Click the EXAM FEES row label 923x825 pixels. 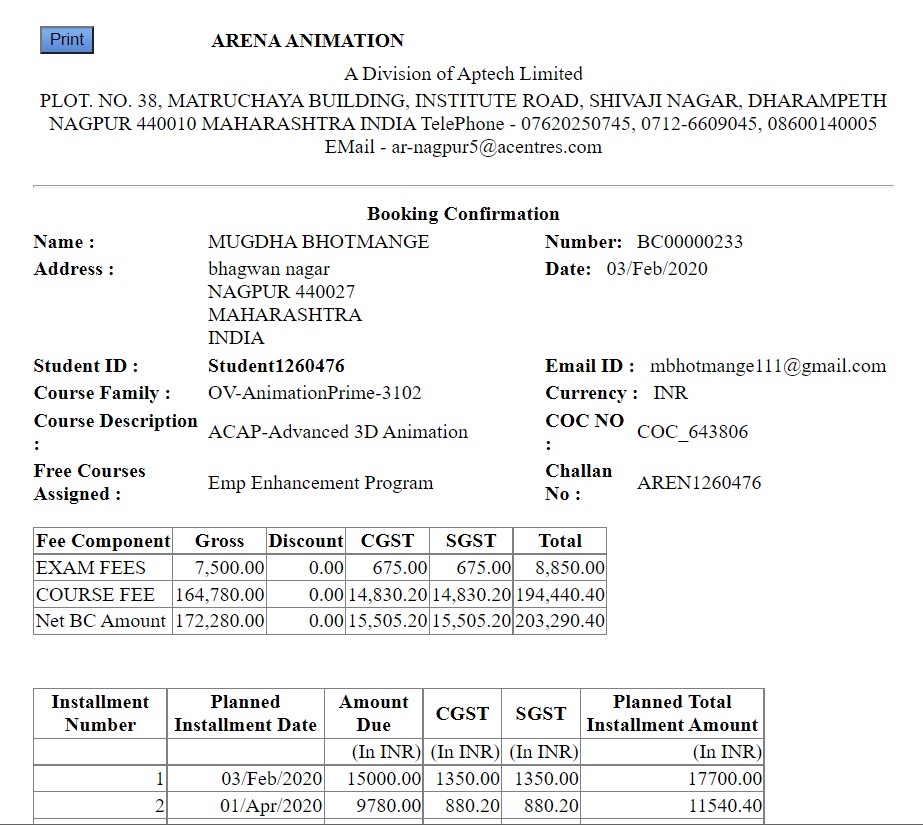pyautogui.click(x=91, y=567)
